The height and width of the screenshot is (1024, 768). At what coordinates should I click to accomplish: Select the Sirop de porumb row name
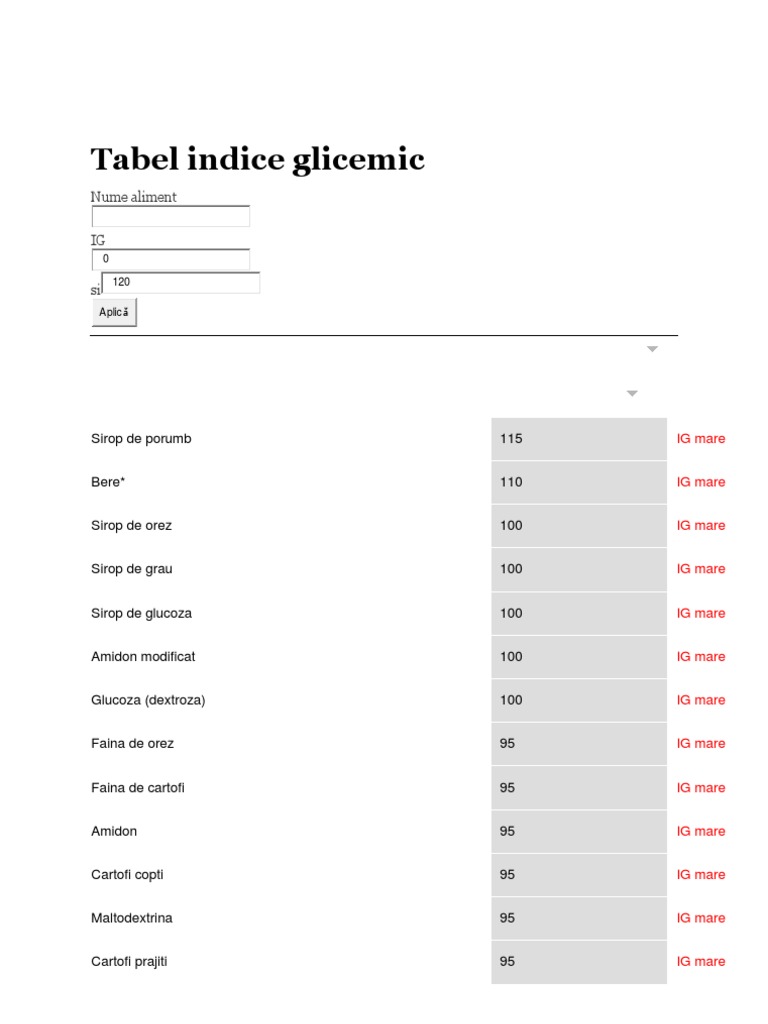pyautogui.click(x=141, y=438)
